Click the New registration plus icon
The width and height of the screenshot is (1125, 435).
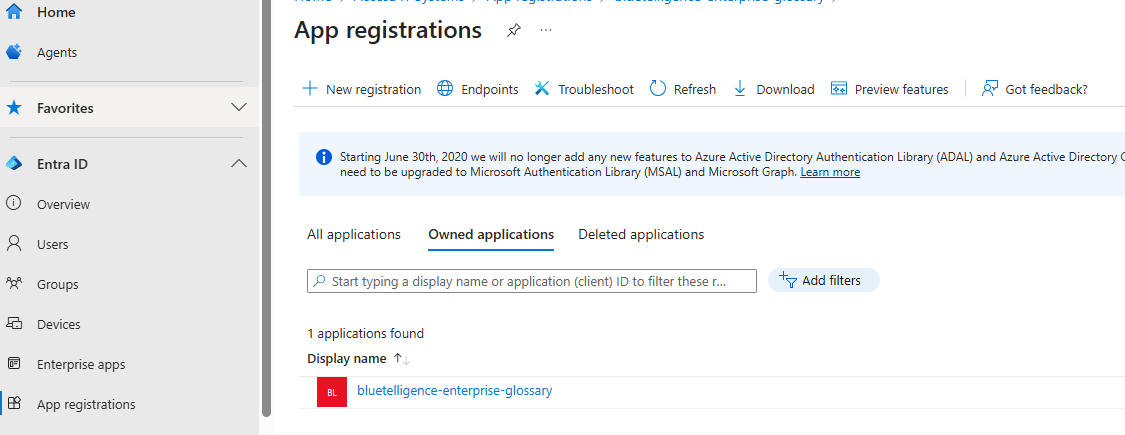[309, 89]
